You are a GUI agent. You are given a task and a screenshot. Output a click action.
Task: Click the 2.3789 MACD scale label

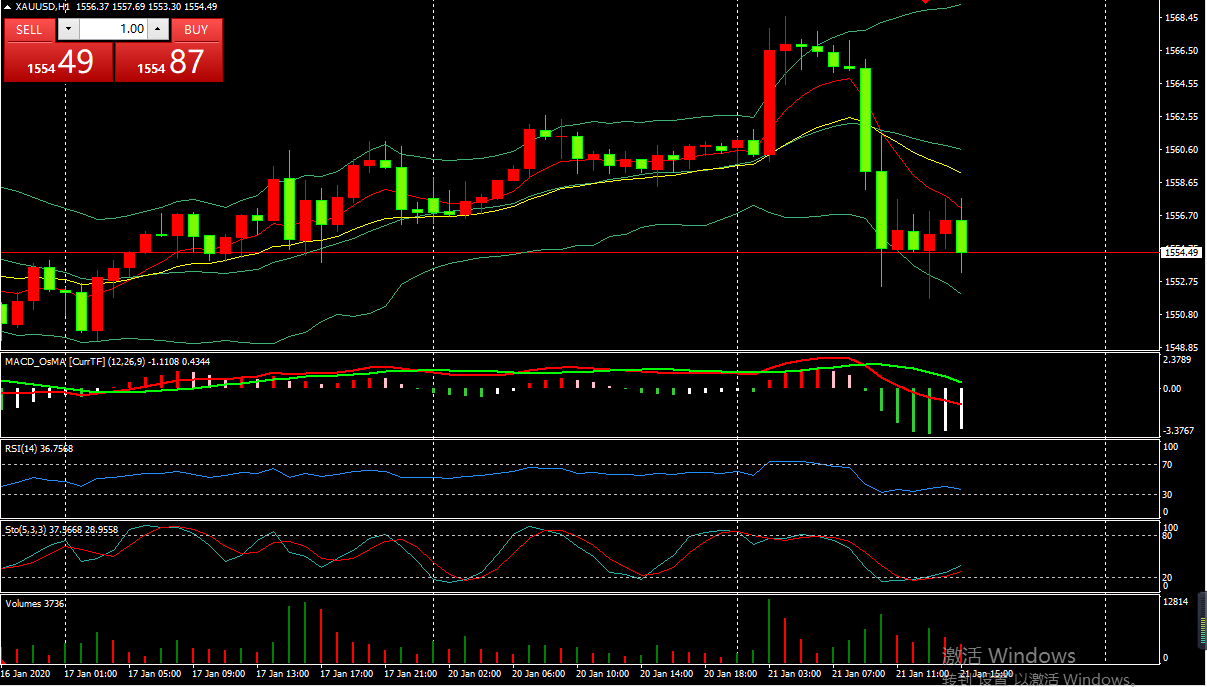1178,359
